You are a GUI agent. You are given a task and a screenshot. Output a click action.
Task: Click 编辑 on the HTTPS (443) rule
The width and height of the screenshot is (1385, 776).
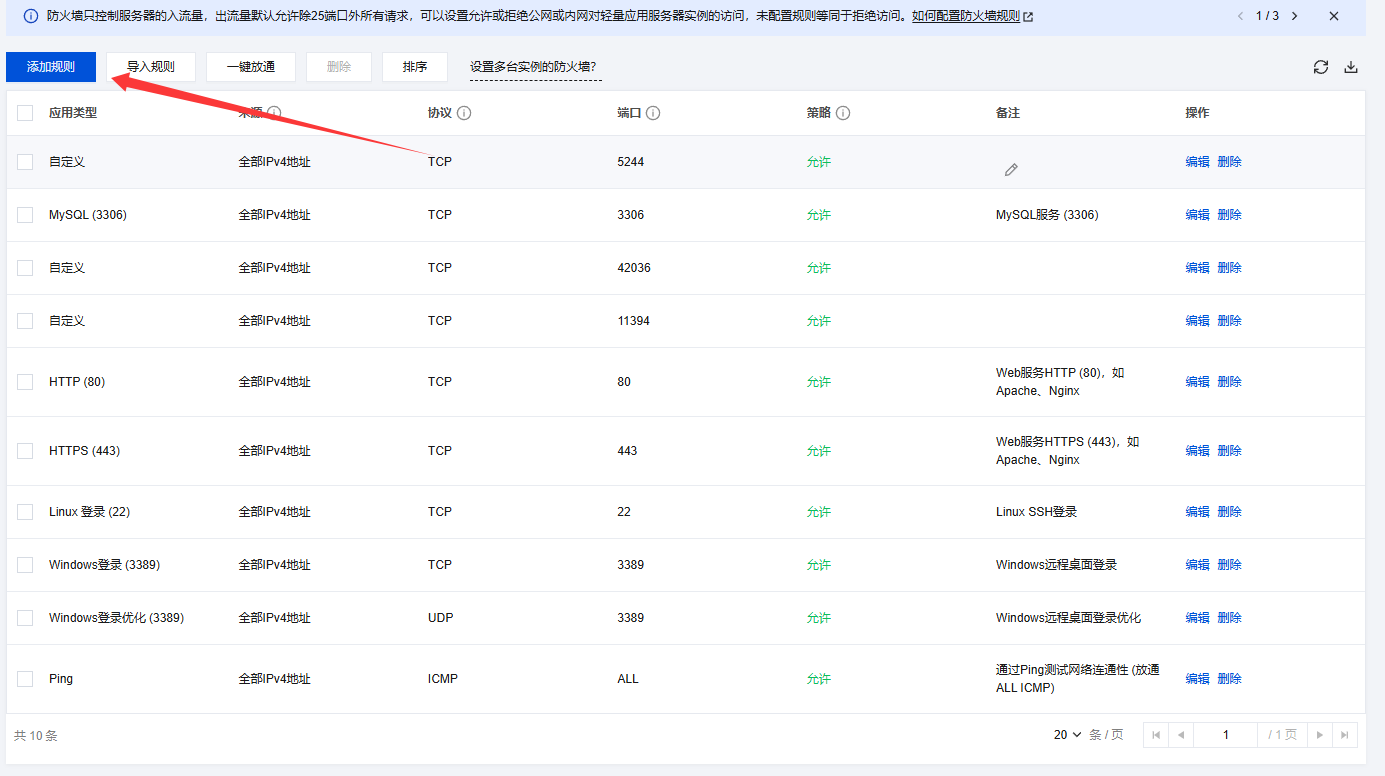[1197, 450]
